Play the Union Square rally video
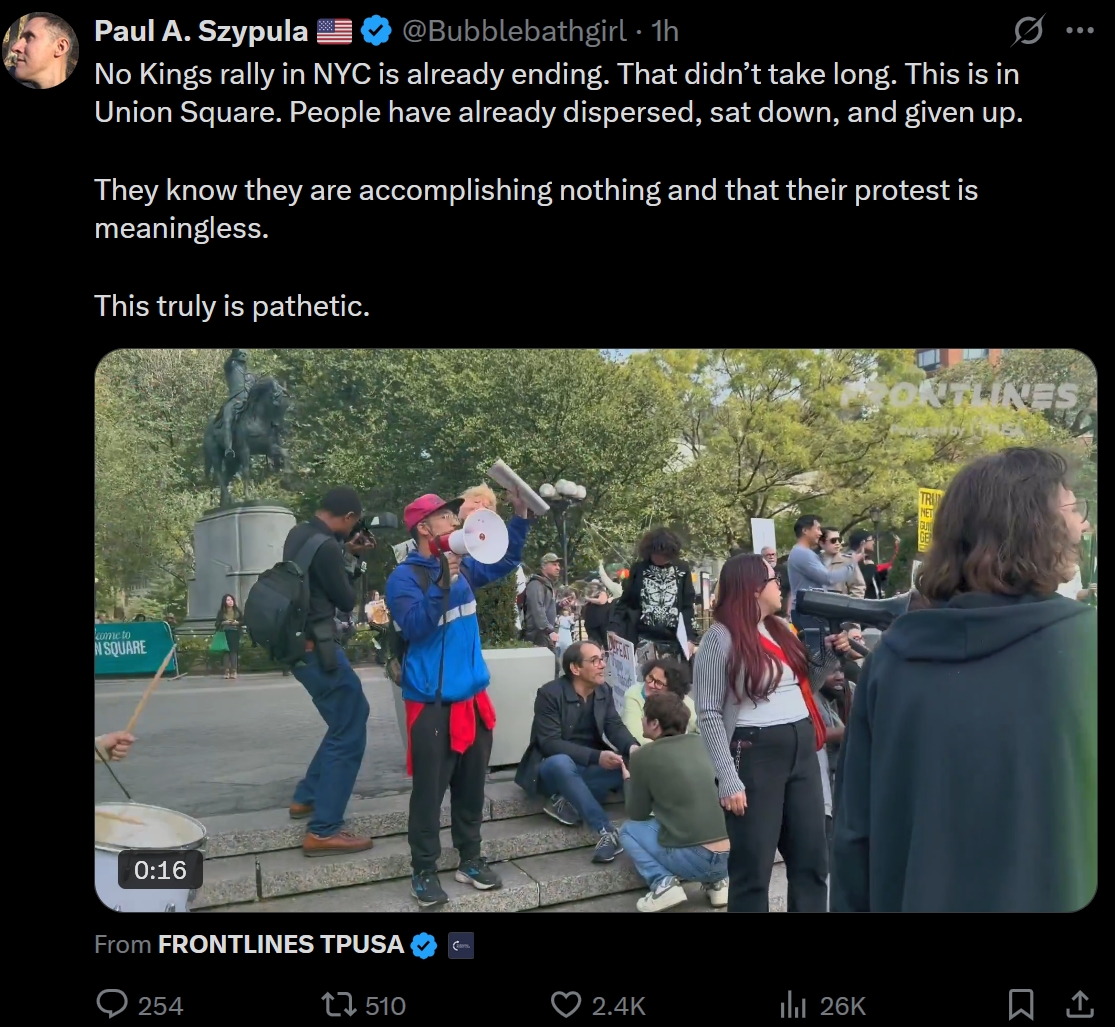The height and width of the screenshot is (1027, 1115). [x=595, y=630]
